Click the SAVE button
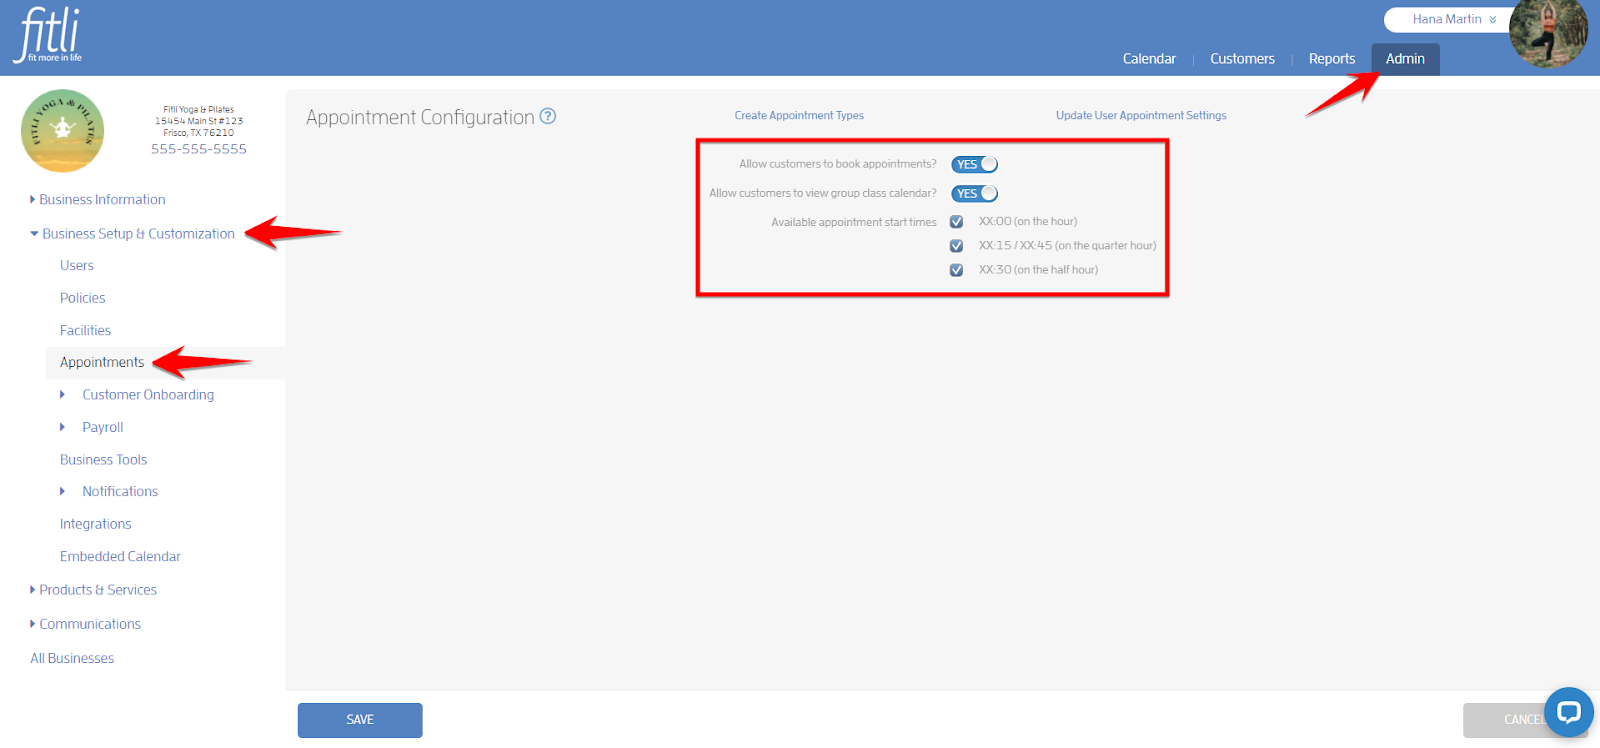Viewport: 1600px width, 748px height. click(x=360, y=720)
